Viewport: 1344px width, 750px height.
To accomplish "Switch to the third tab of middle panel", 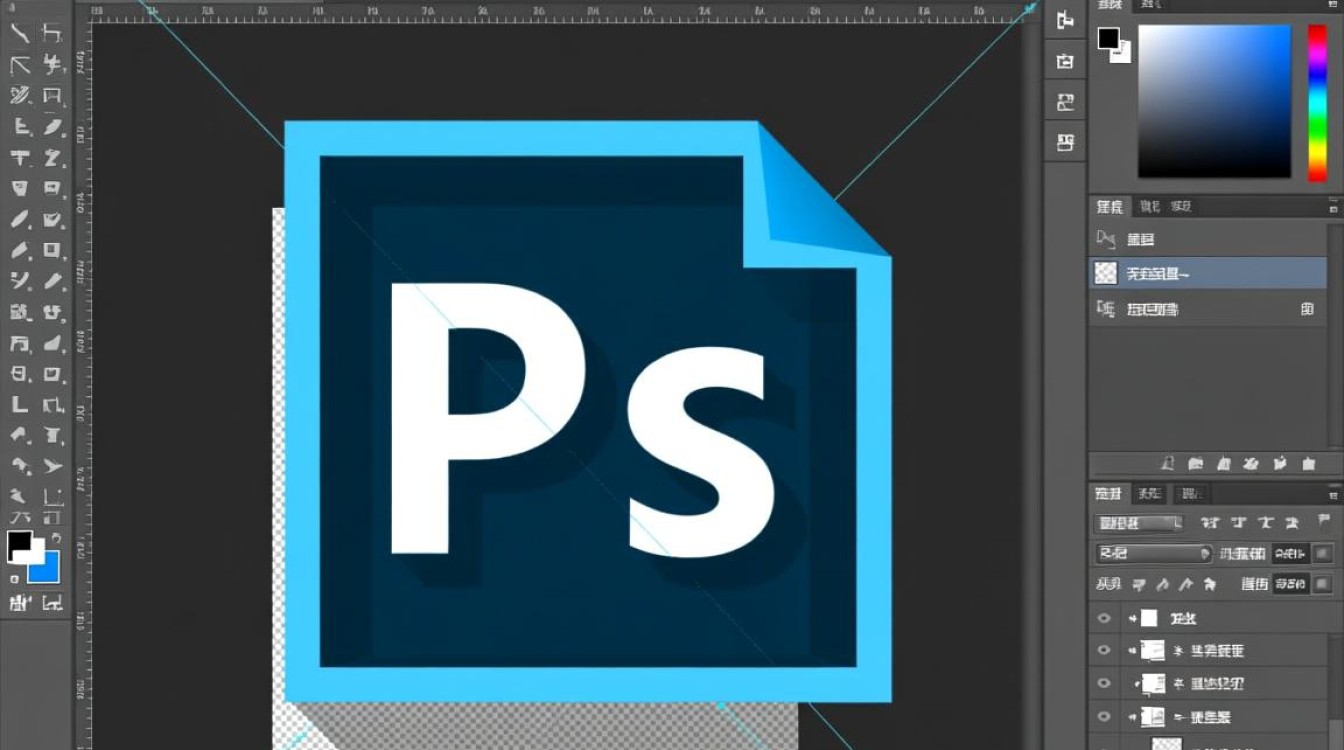I will pyautogui.click(x=1181, y=206).
